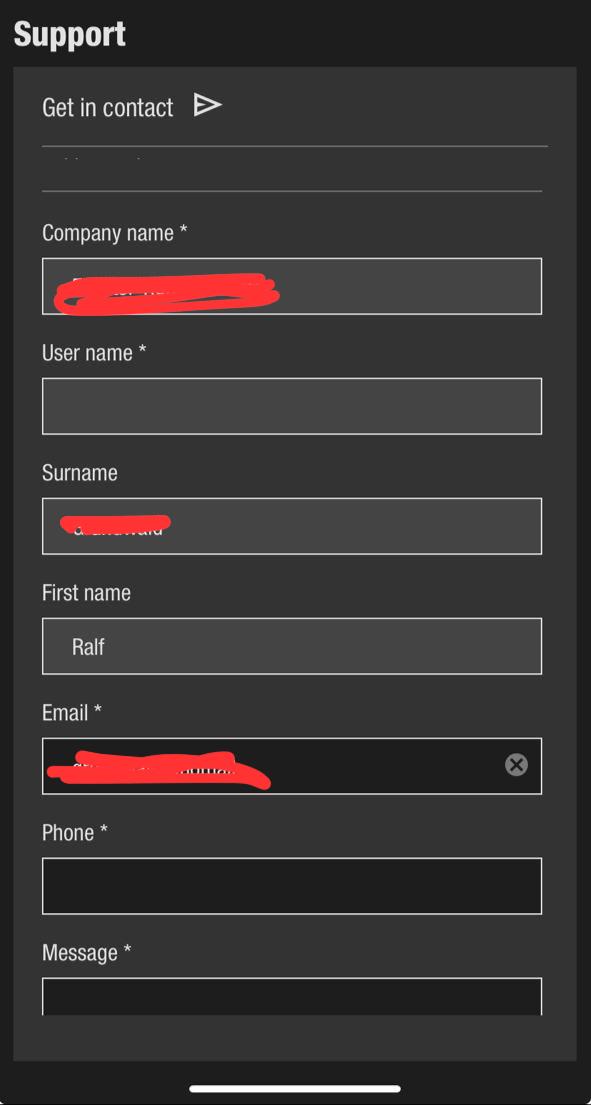Click the User name label

pos(94,352)
